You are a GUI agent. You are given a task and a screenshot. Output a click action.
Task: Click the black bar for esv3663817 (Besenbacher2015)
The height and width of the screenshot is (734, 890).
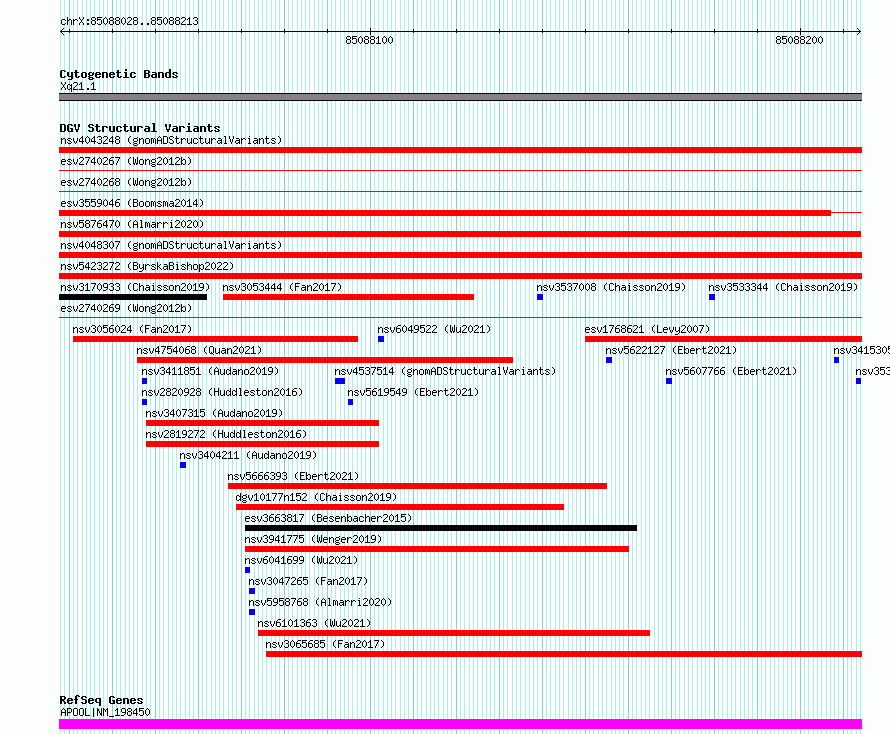click(441, 528)
